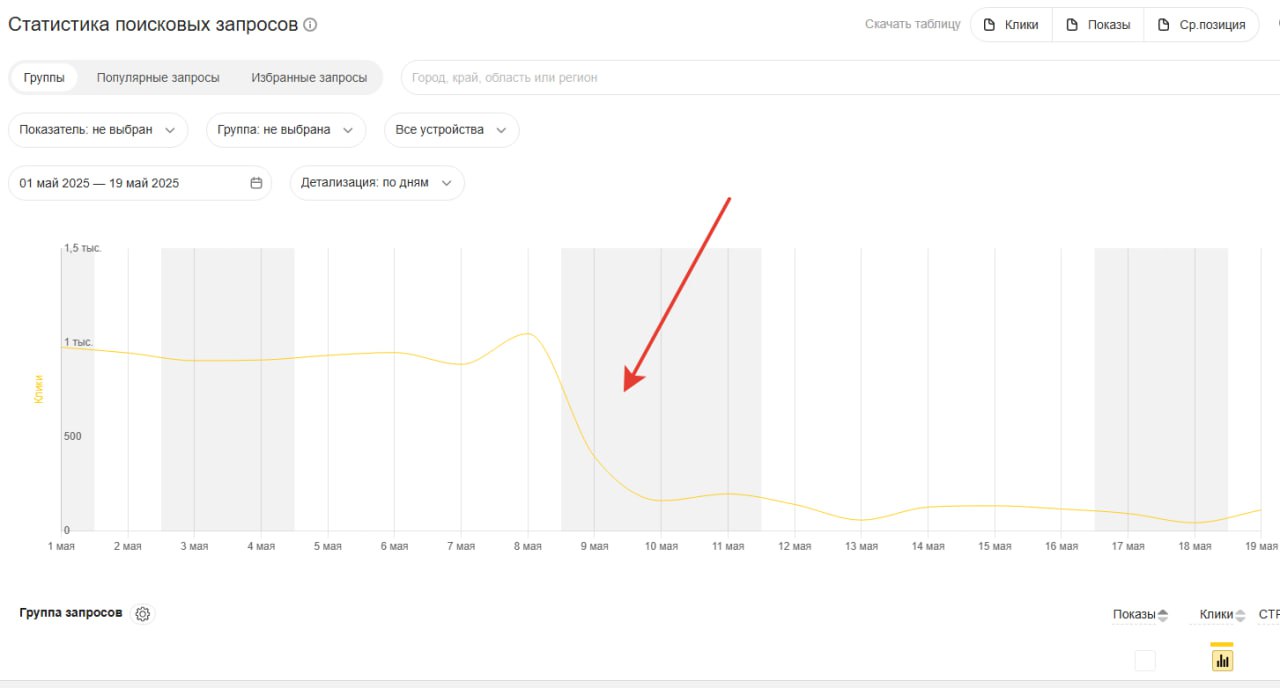The image size is (1280, 688).
Task: Open the Детализация: по дням dropdown
Action: (x=377, y=183)
